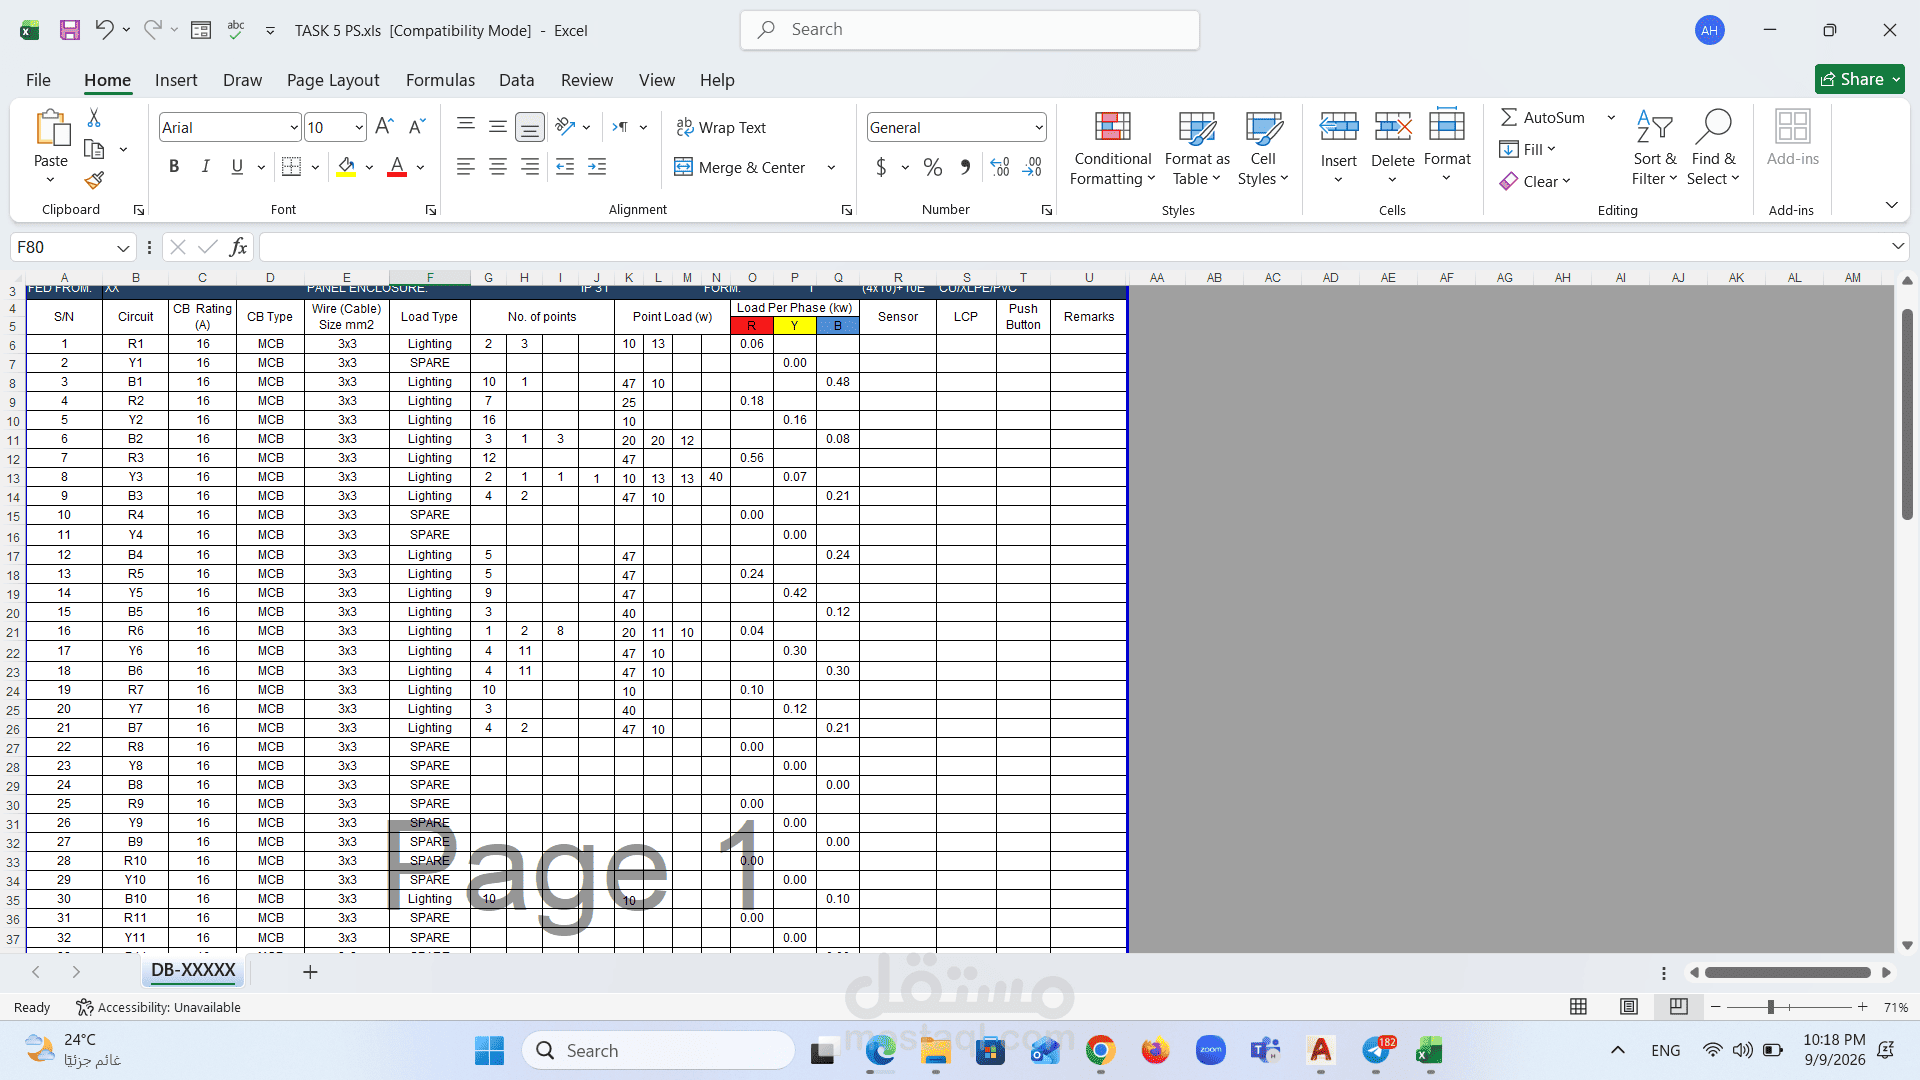Click the Percent Style icon

[x=933, y=167]
